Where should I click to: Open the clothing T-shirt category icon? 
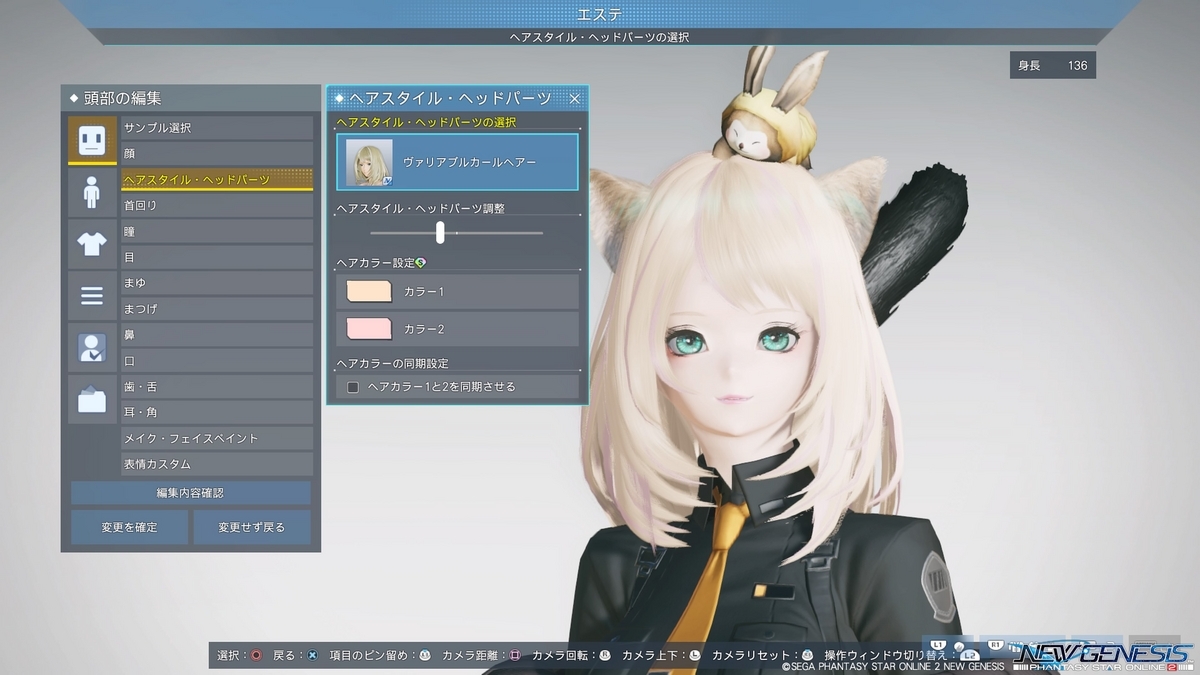click(x=92, y=244)
